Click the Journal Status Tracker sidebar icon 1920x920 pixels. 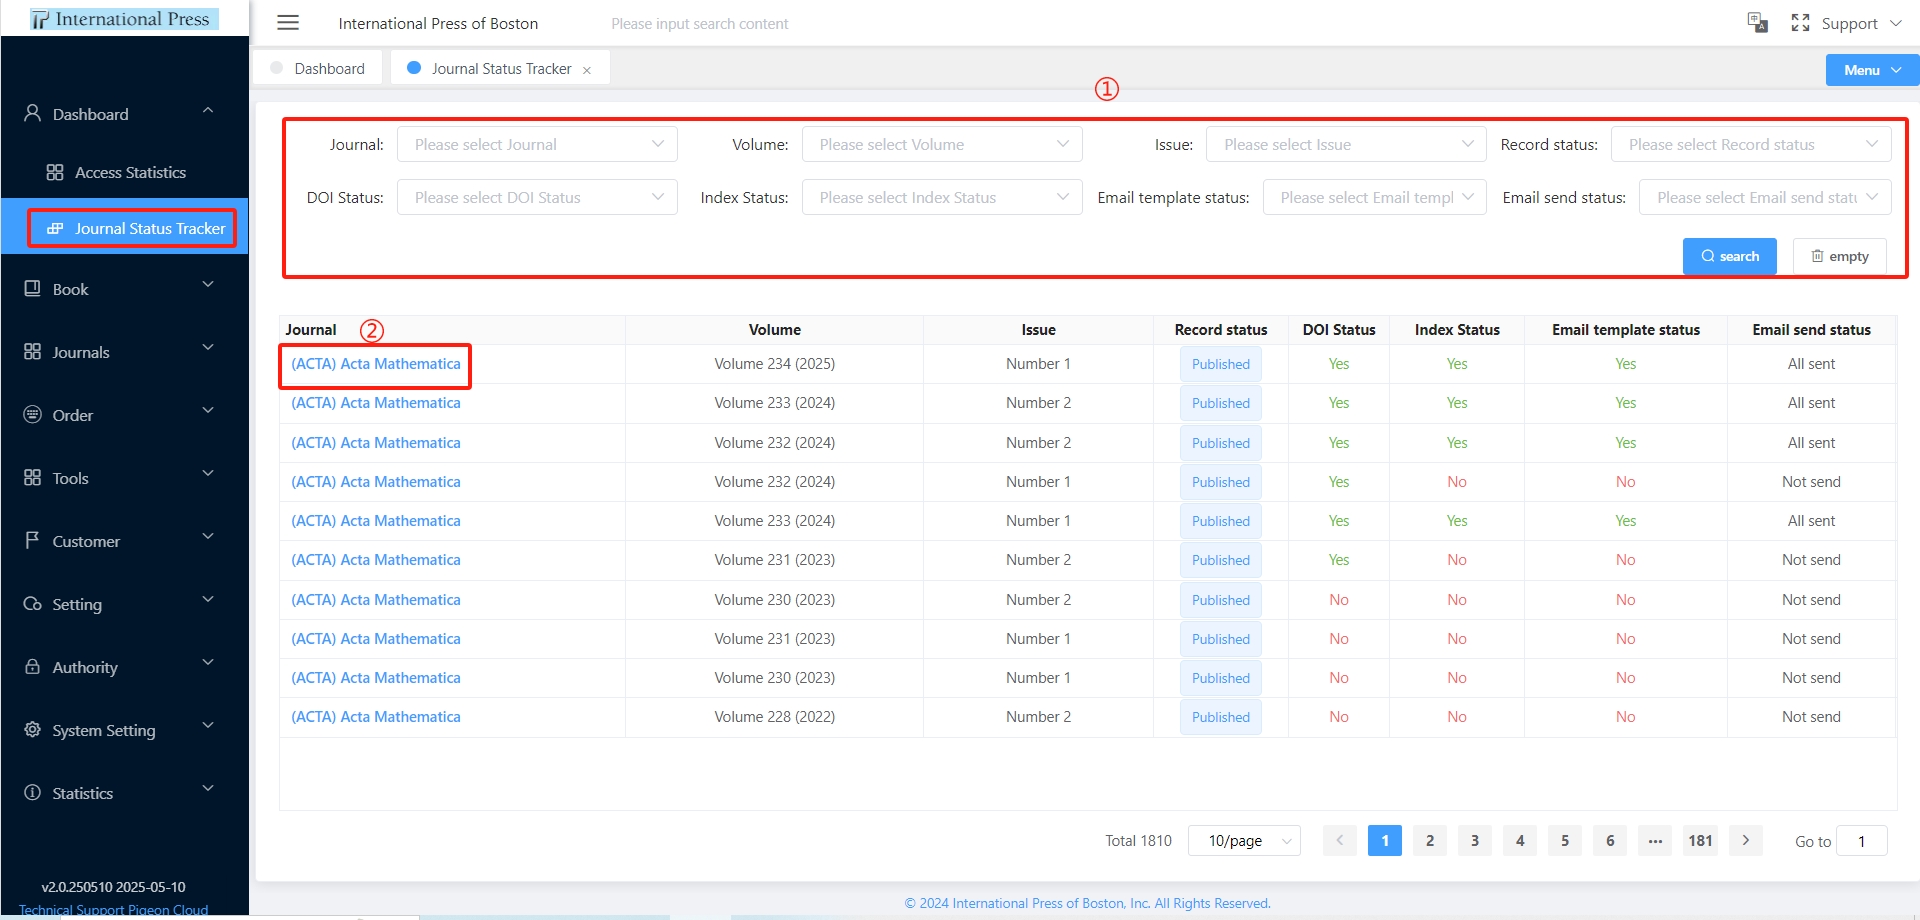(x=55, y=228)
